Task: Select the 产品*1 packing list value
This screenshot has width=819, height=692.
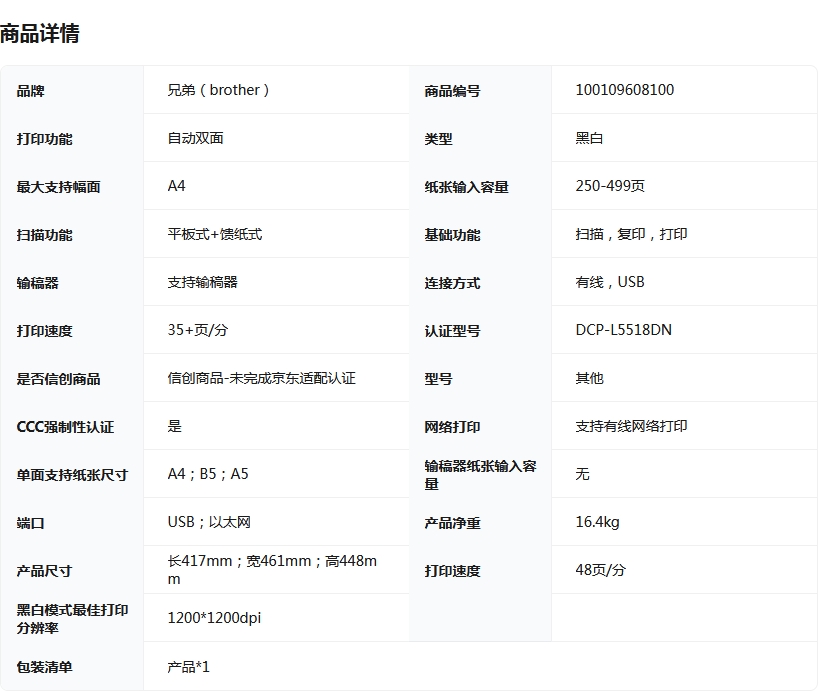Action: (x=189, y=667)
